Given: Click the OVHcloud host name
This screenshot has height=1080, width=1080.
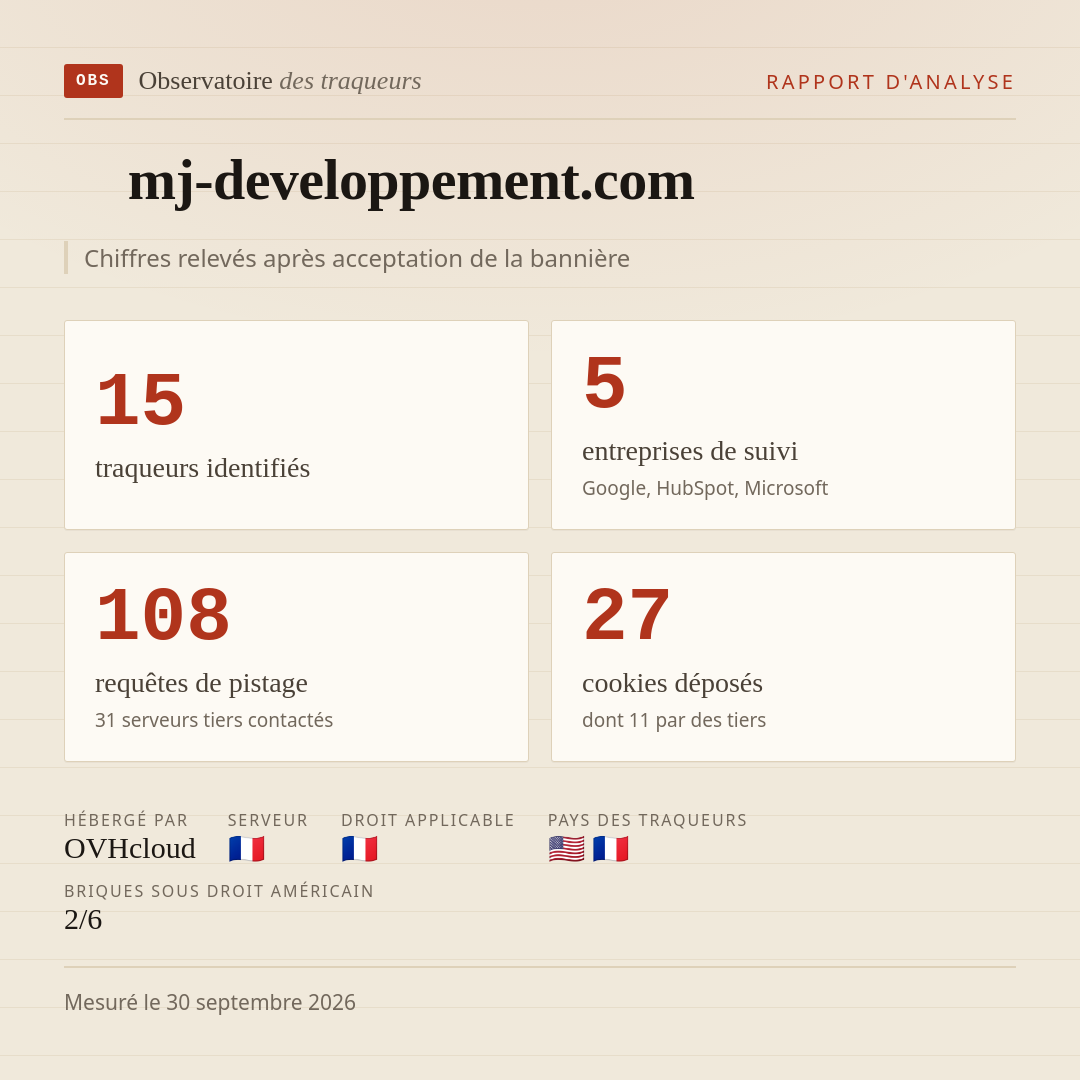Looking at the screenshot, I should pos(129,849).
